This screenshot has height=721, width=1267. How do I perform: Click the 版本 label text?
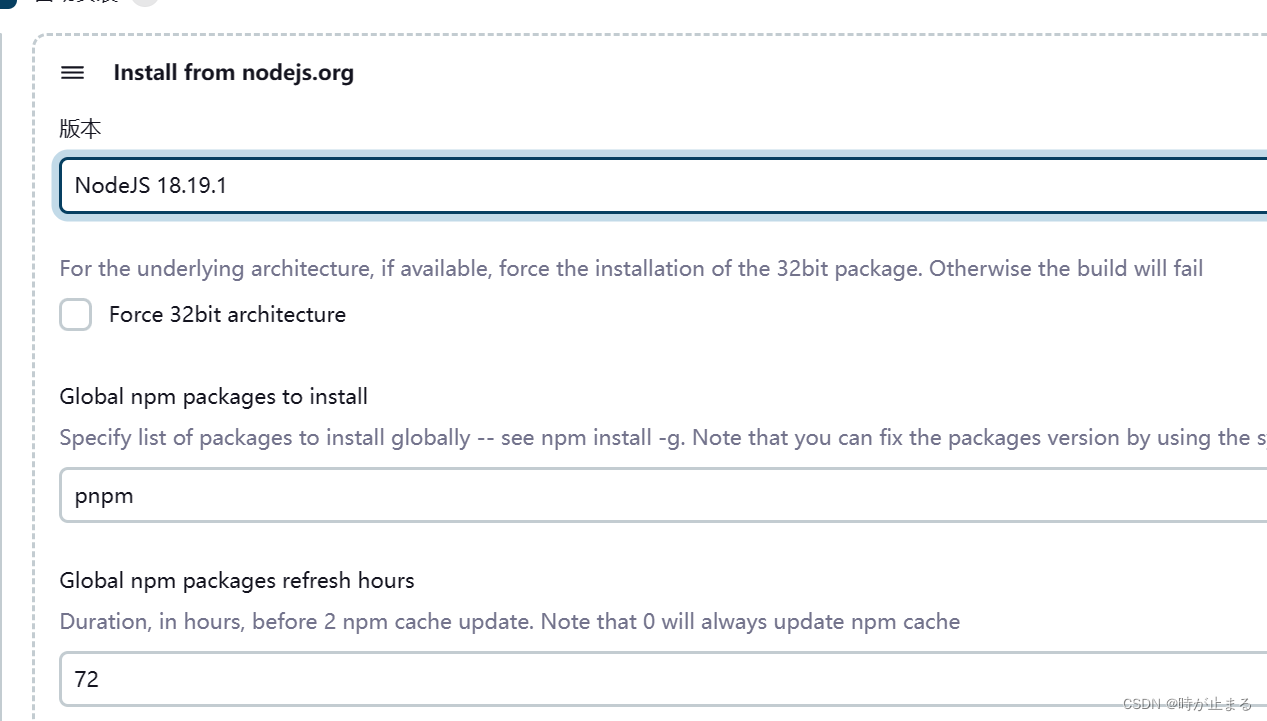pos(80,129)
